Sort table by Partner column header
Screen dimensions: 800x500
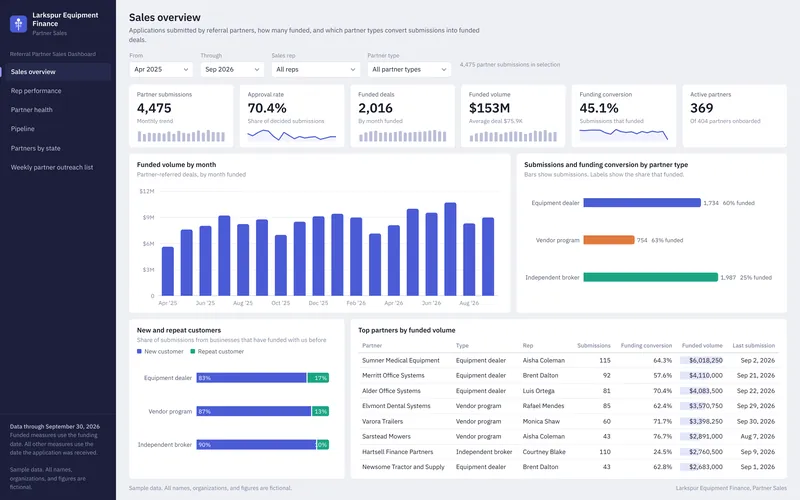[372, 346]
